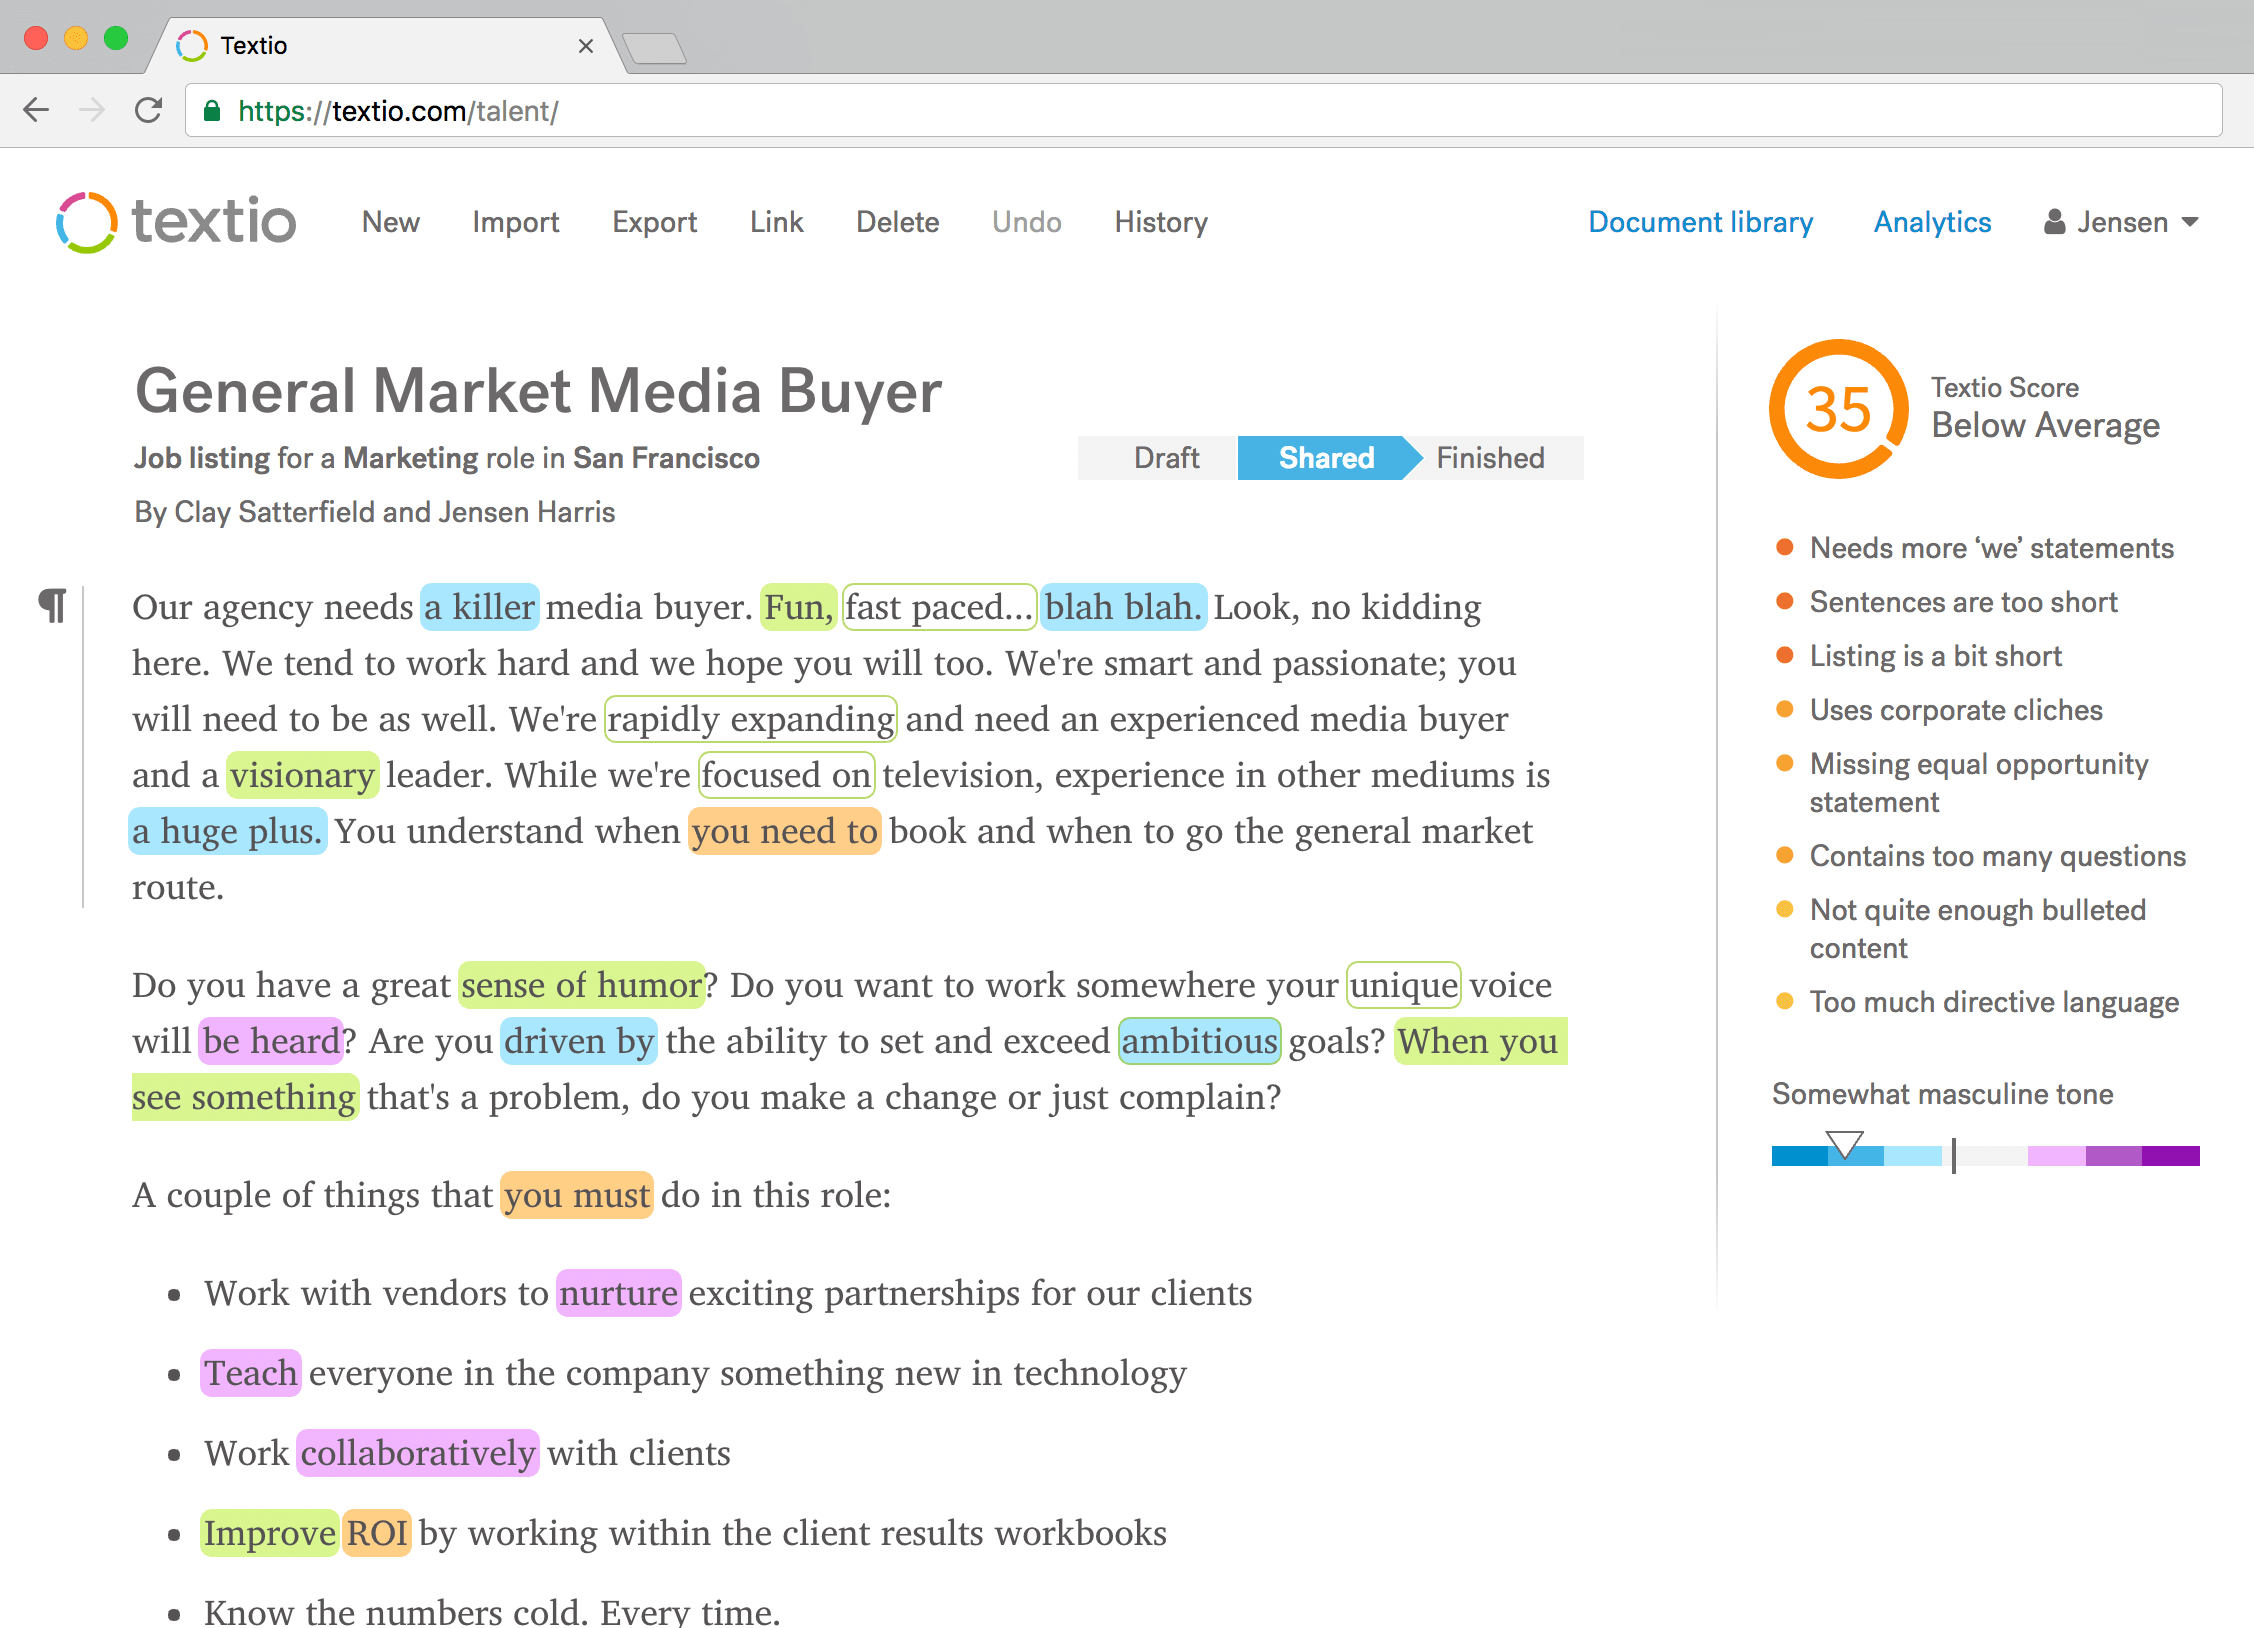Select the Shared status

coord(1327,458)
